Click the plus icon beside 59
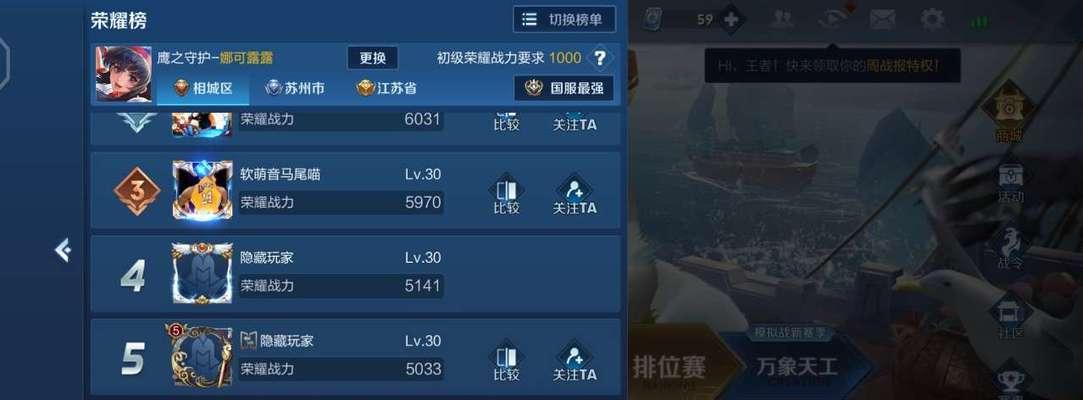This screenshot has width=1083, height=400. tap(731, 19)
